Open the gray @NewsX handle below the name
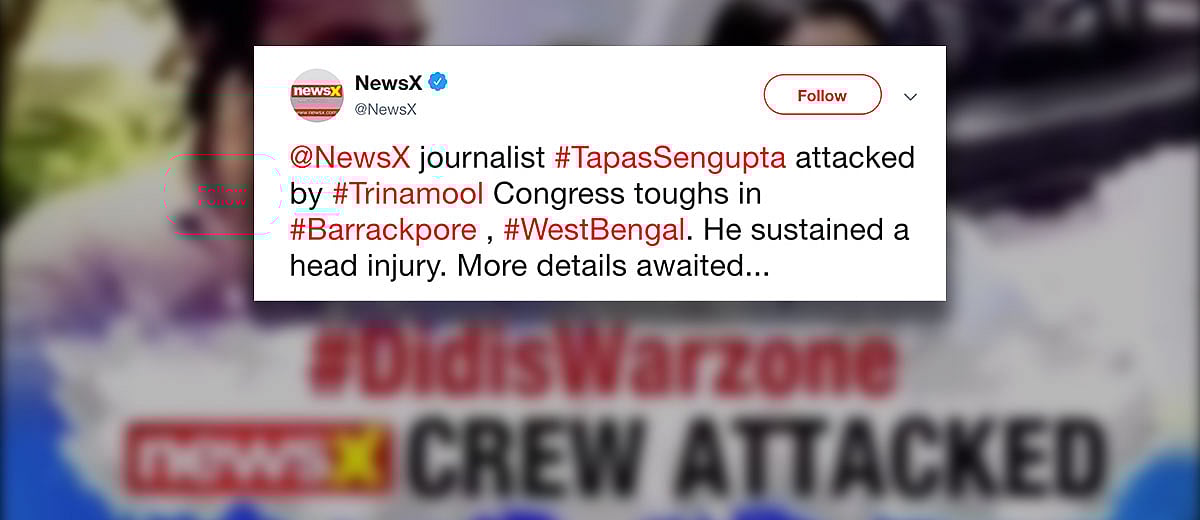This screenshot has width=1200, height=520. pyautogui.click(x=386, y=110)
